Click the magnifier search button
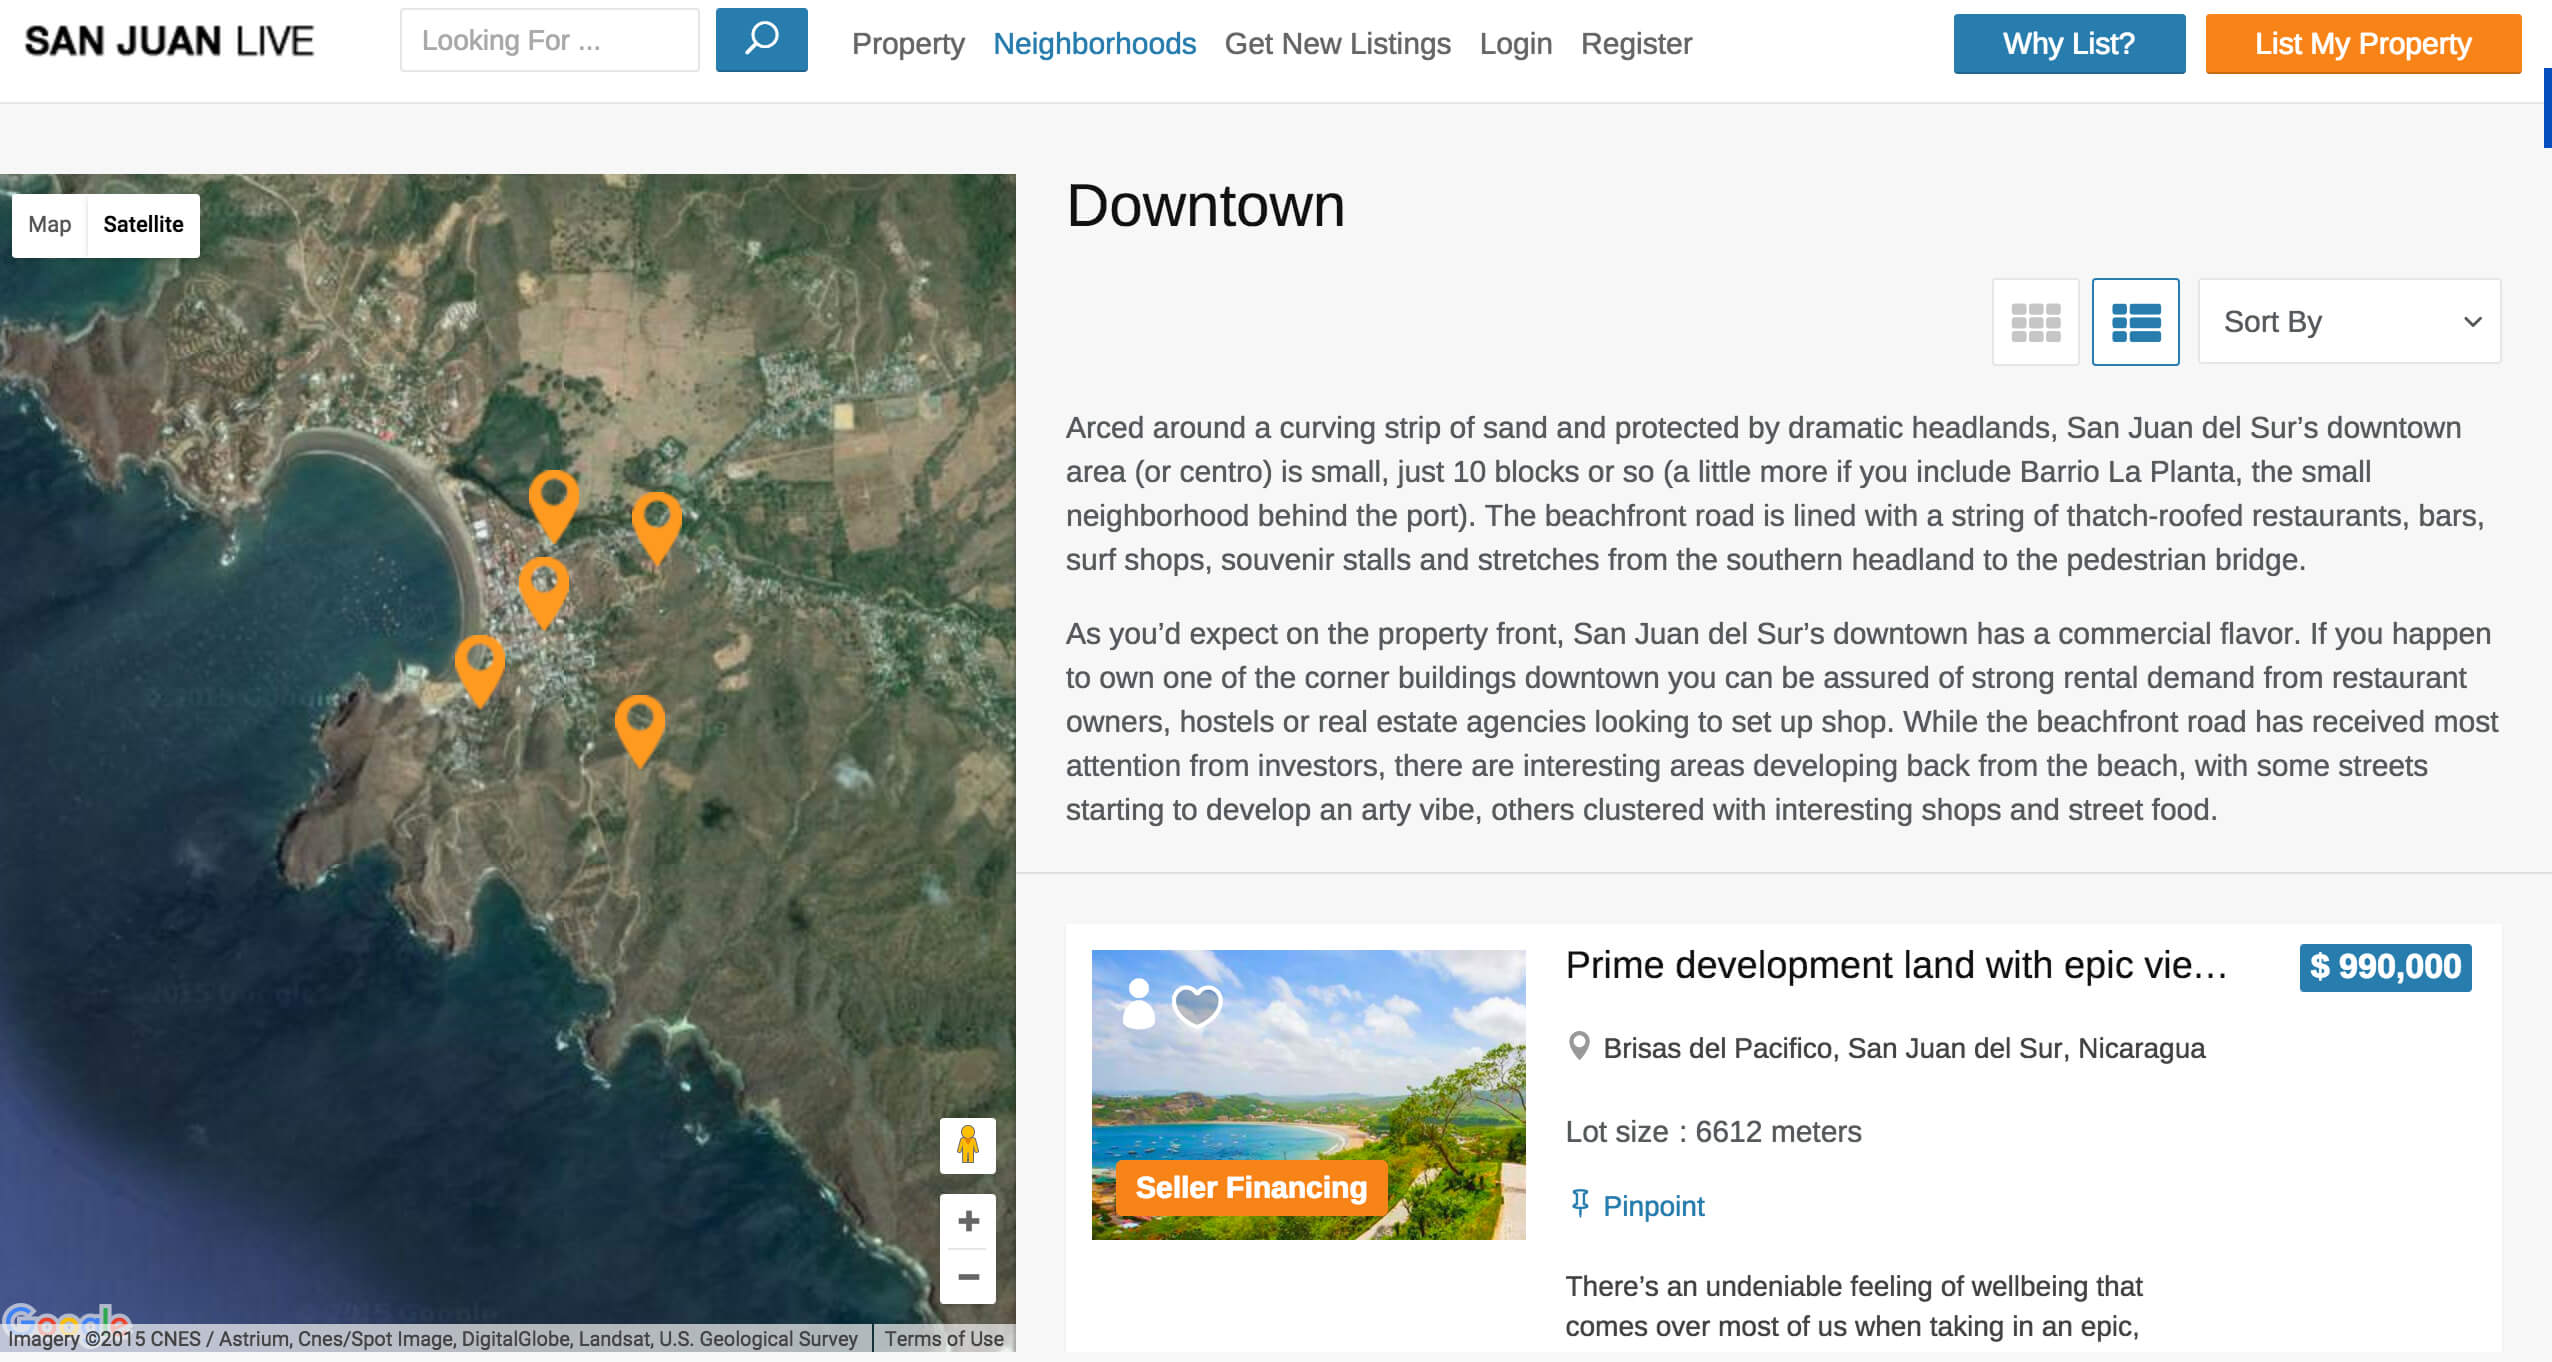The image size is (2552, 1362). 761,41
